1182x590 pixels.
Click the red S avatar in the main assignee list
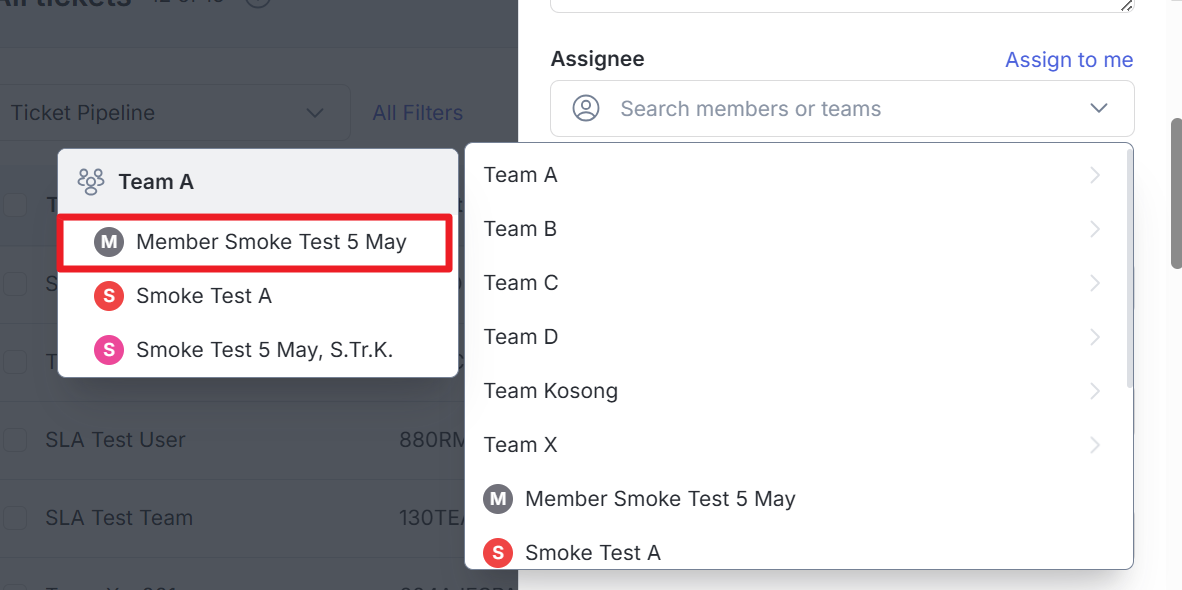498,552
